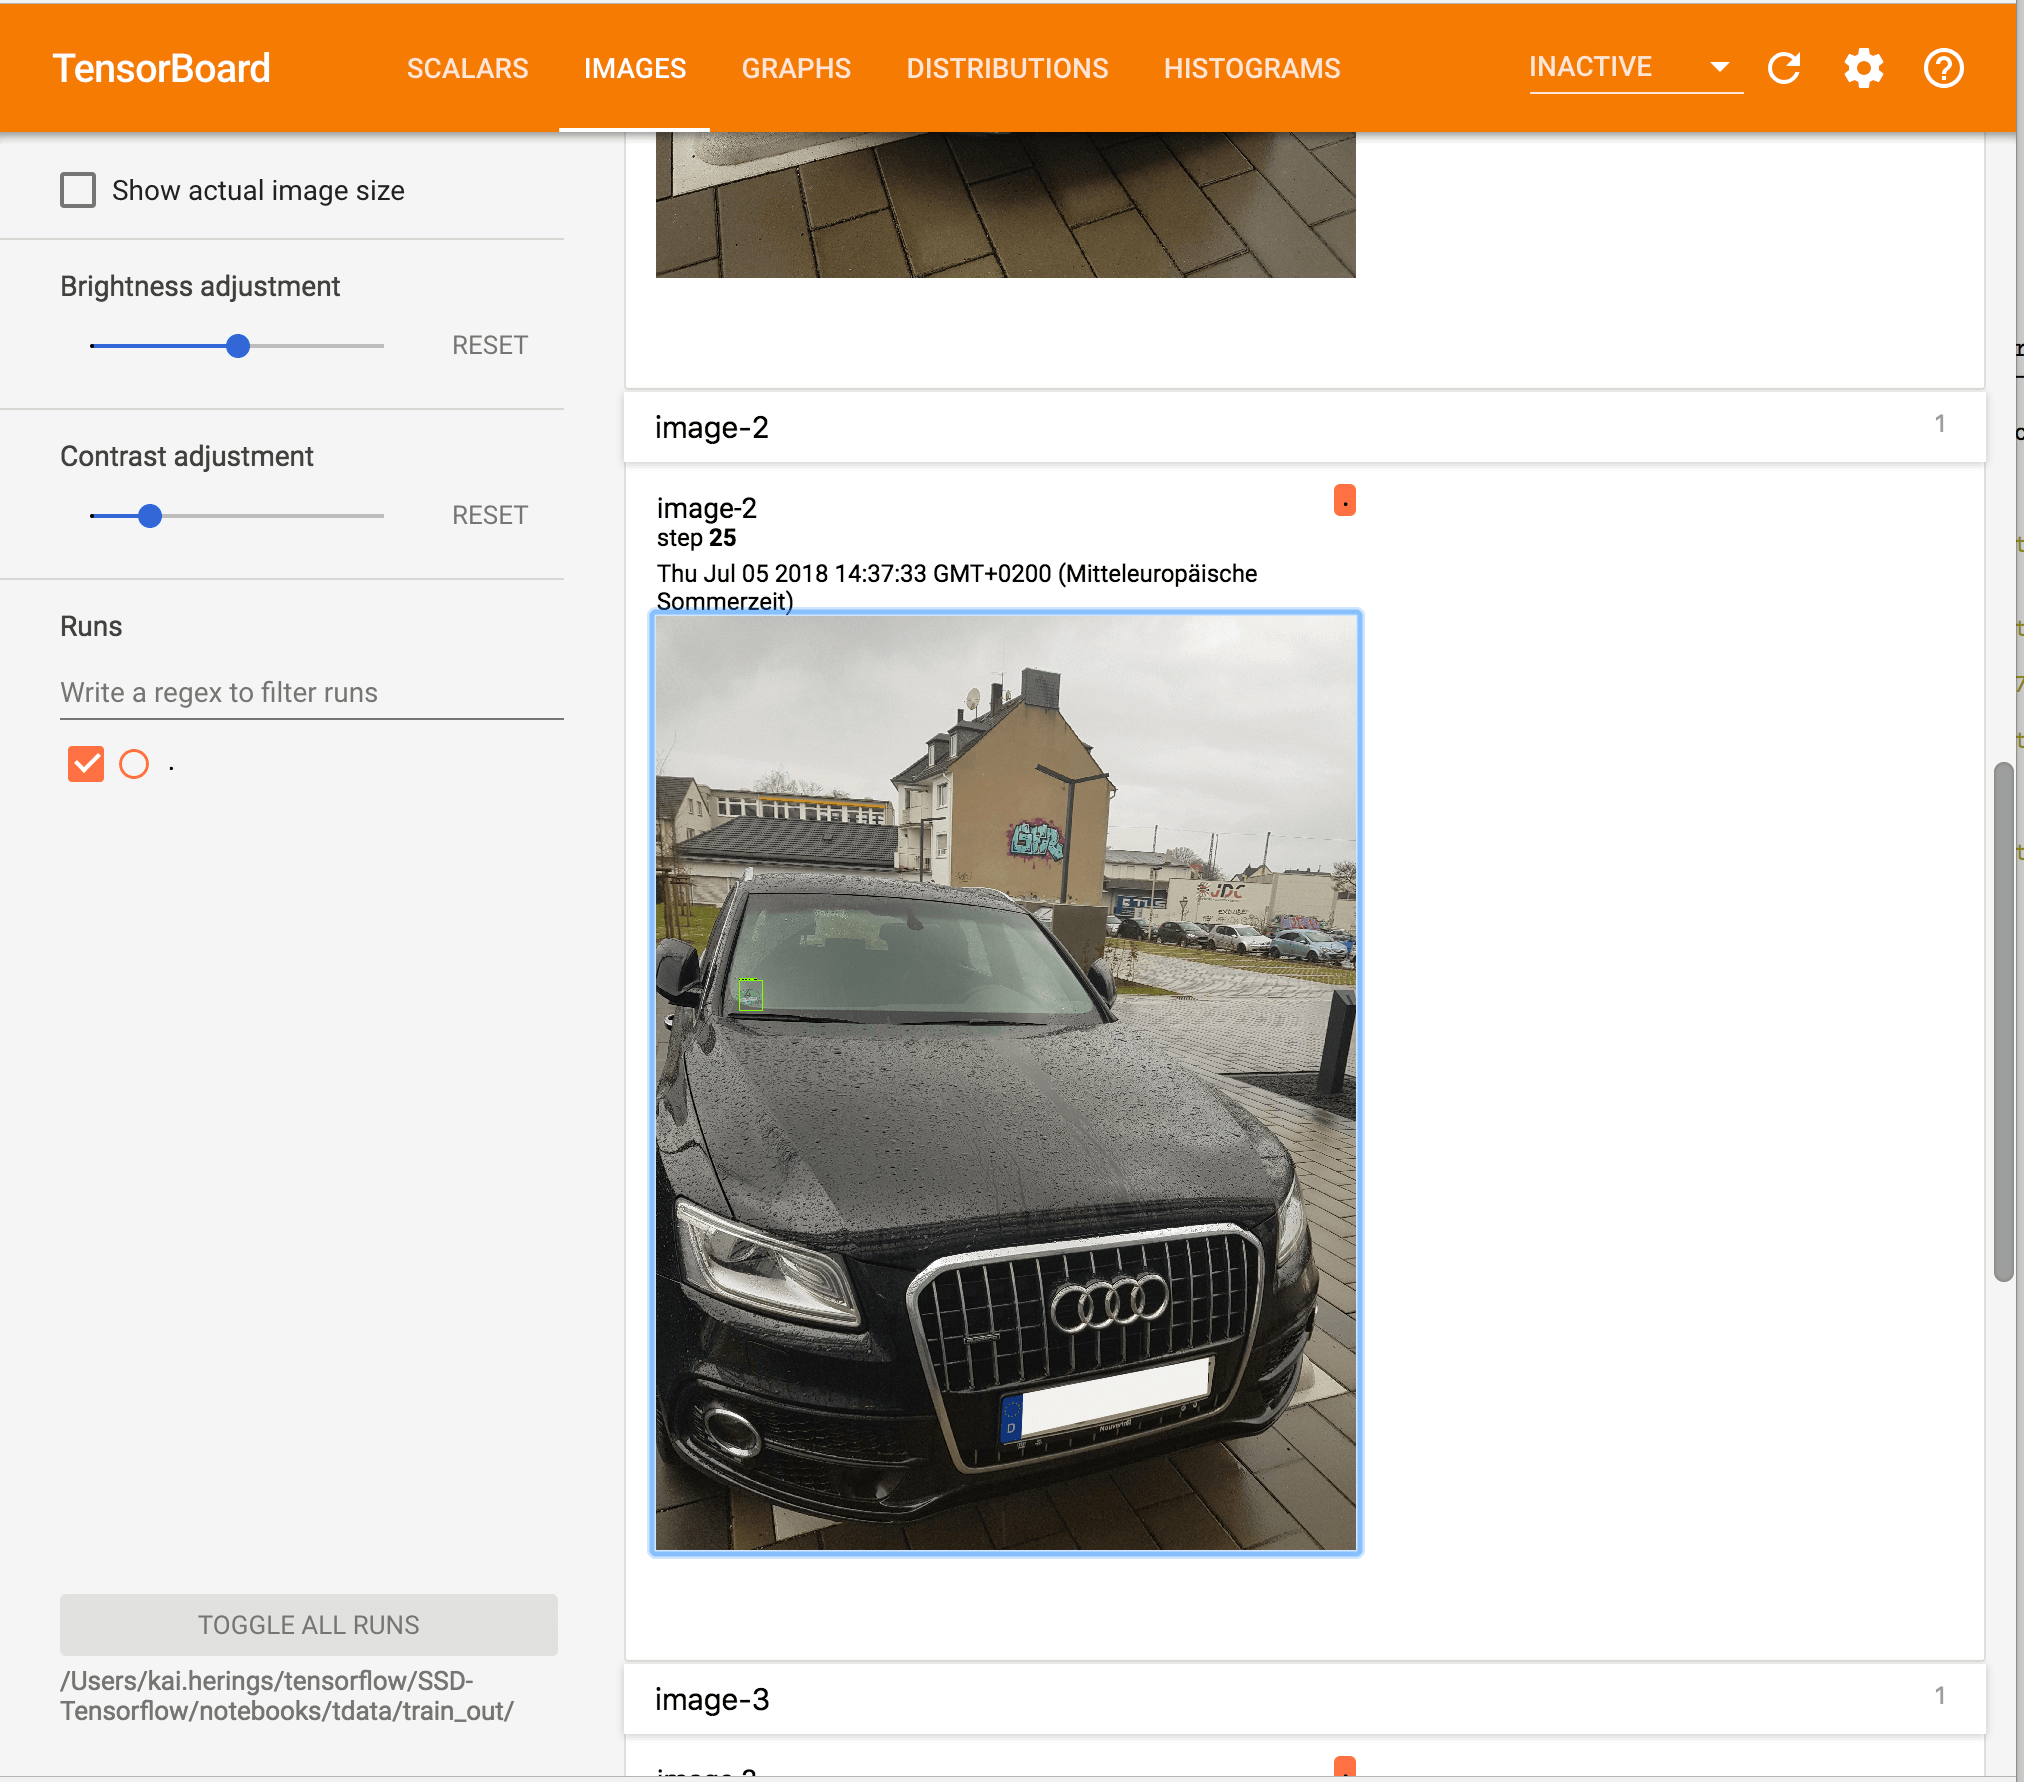Open the help question mark icon
2024x1782 pixels.
click(1943, 68)
